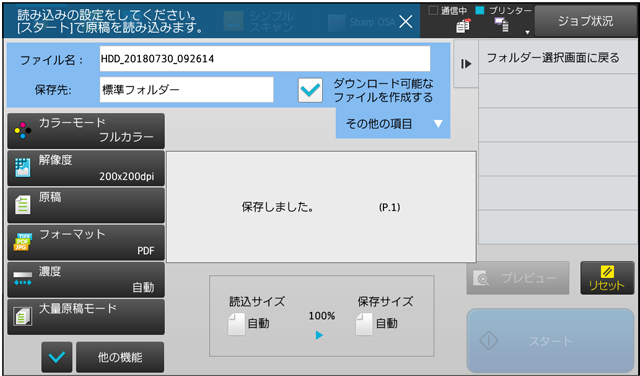
Task: Click the 保存しました。 message text
Action: [278, 207]
